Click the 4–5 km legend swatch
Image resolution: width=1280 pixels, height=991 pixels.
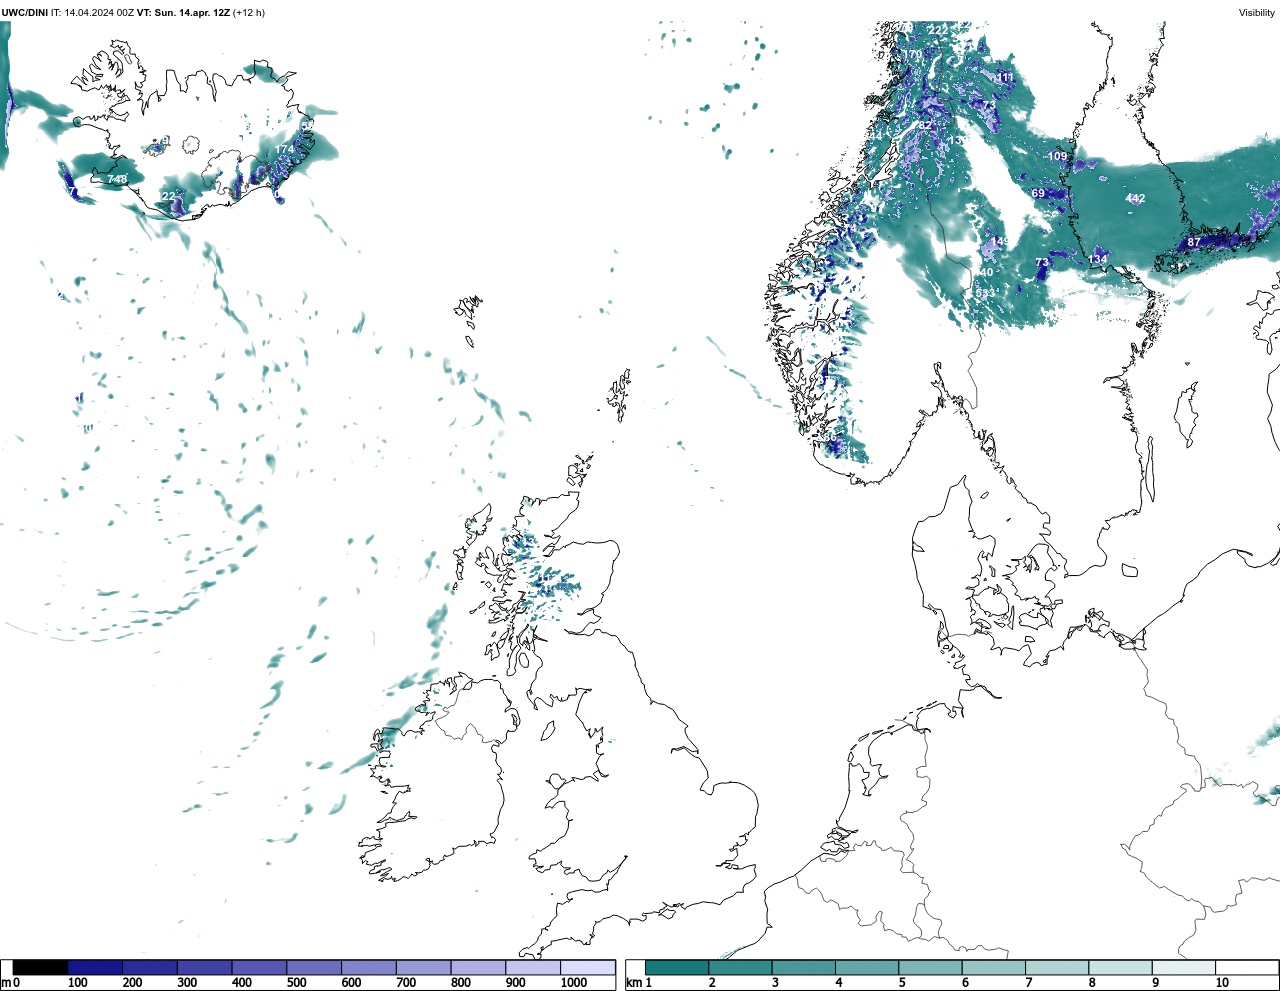867,967
